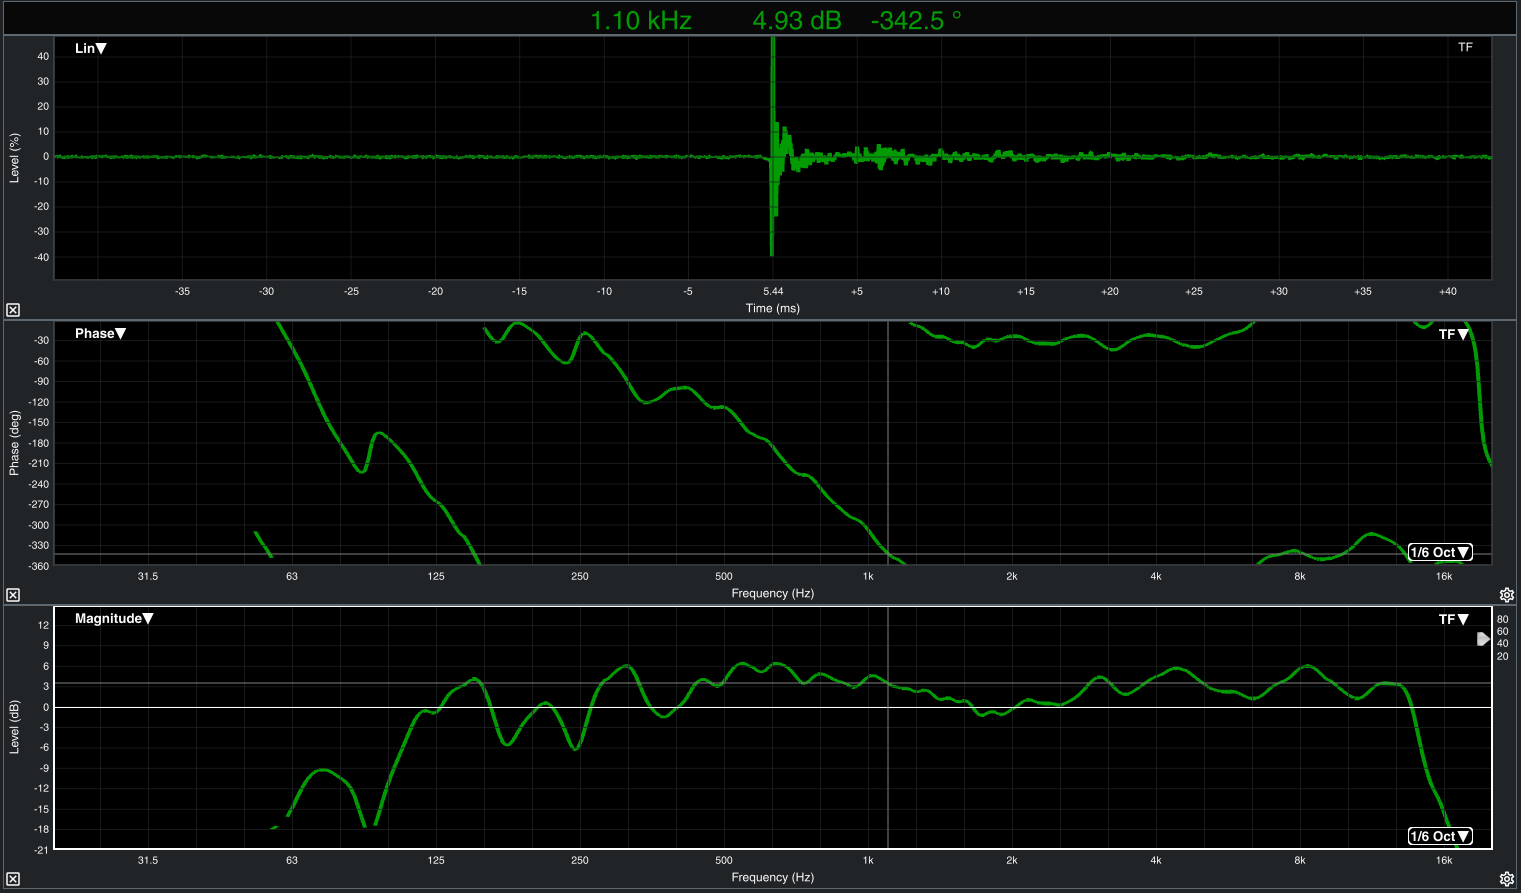Close the Phase chart with its X icon
Image resolution: width=1521 pixels, height=893 pixels.
(13, 595)
